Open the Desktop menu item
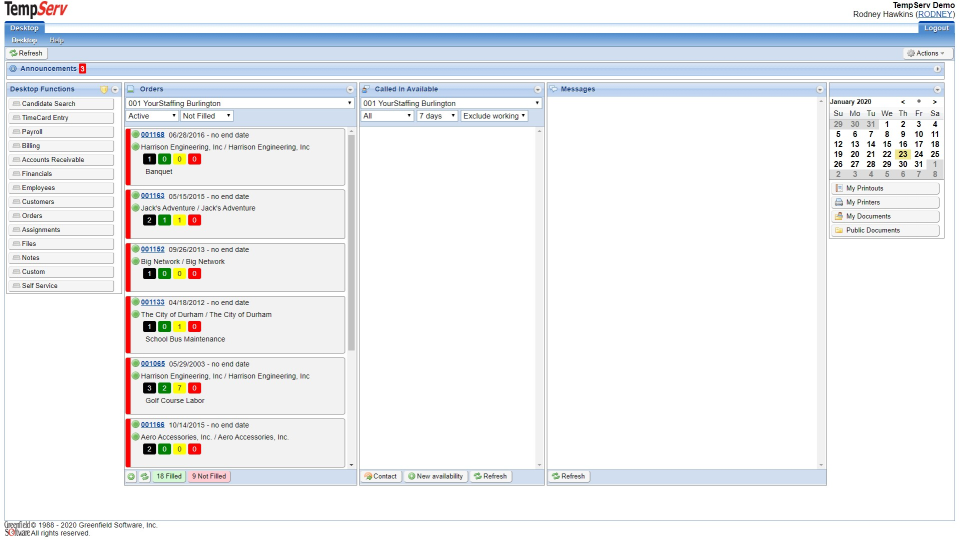Screen dimensions: 960x540 pyautogui.click(x=24, y=40)
